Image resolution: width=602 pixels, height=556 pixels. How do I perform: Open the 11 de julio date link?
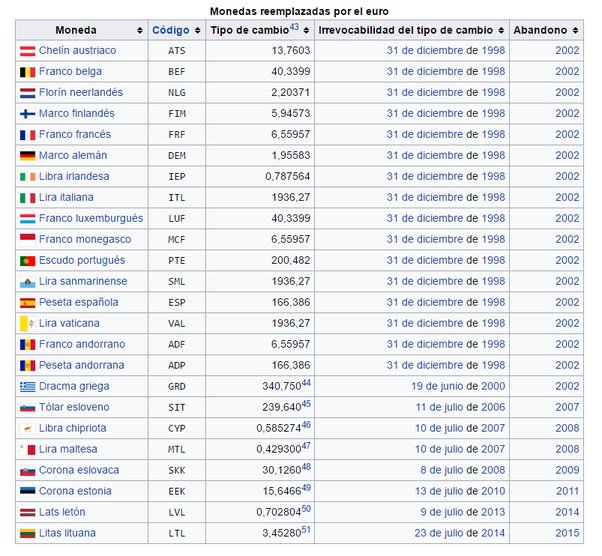[x=439, y=407]
